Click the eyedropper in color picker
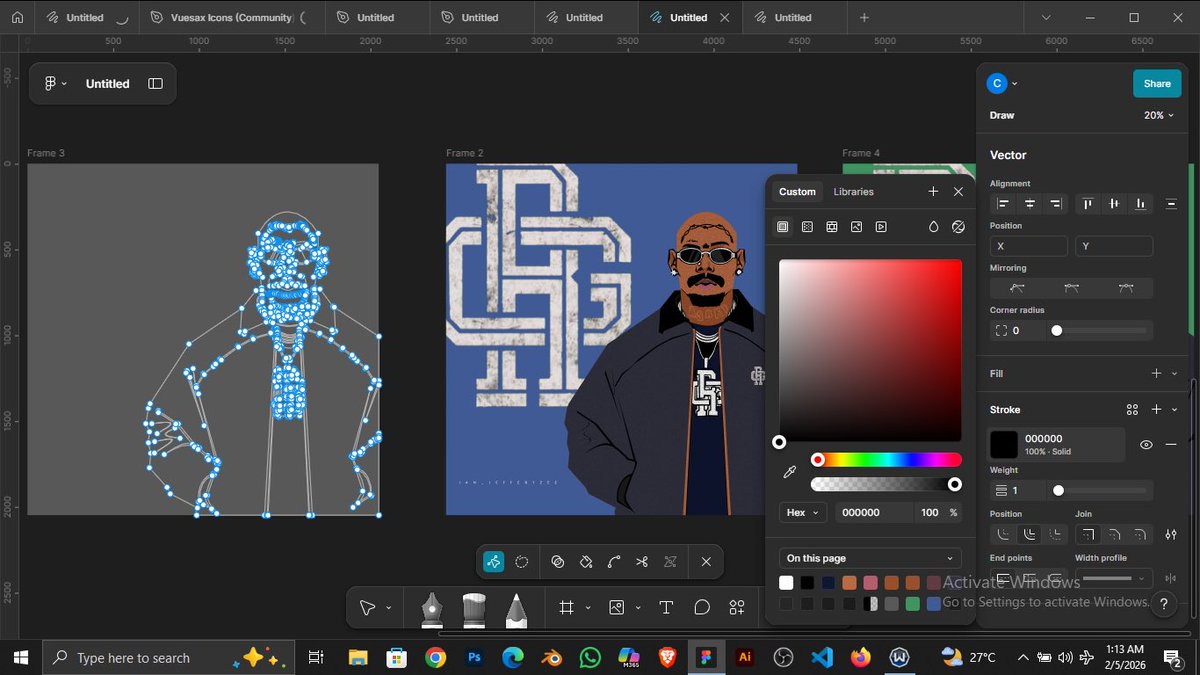Screen dimensions: 1200x675 click(x=789, y=472)
